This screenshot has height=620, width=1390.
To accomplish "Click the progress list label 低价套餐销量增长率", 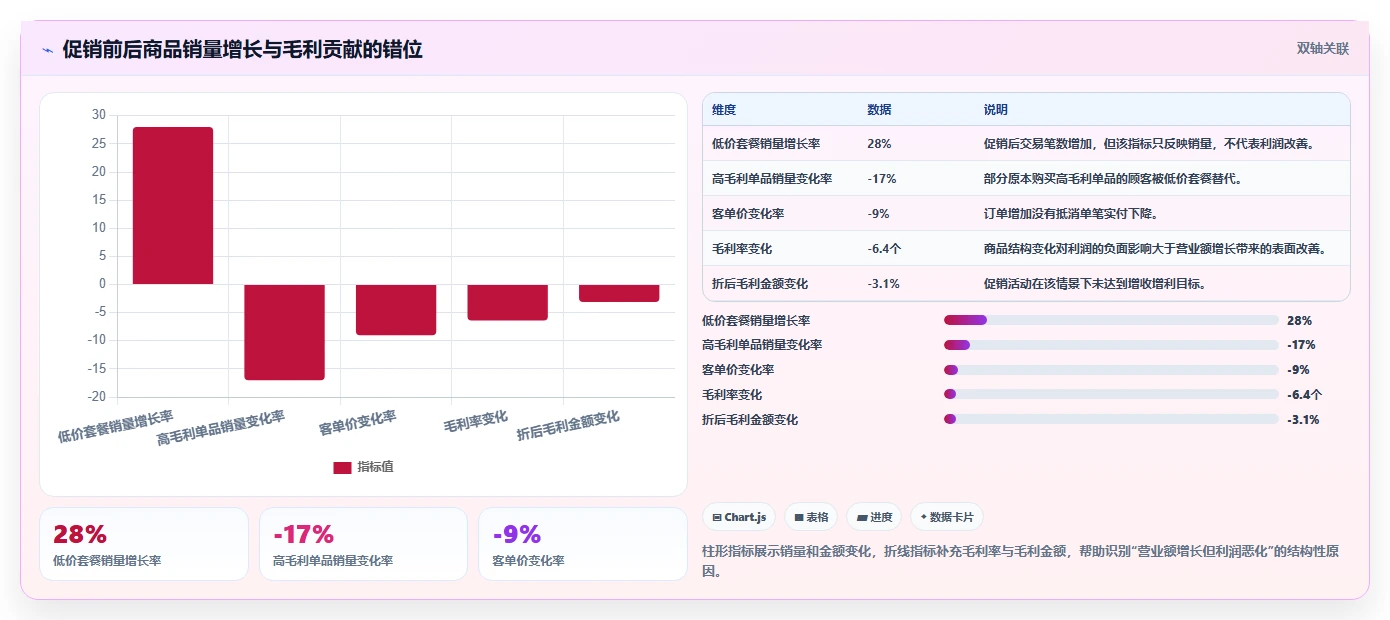I will (756, 321).
